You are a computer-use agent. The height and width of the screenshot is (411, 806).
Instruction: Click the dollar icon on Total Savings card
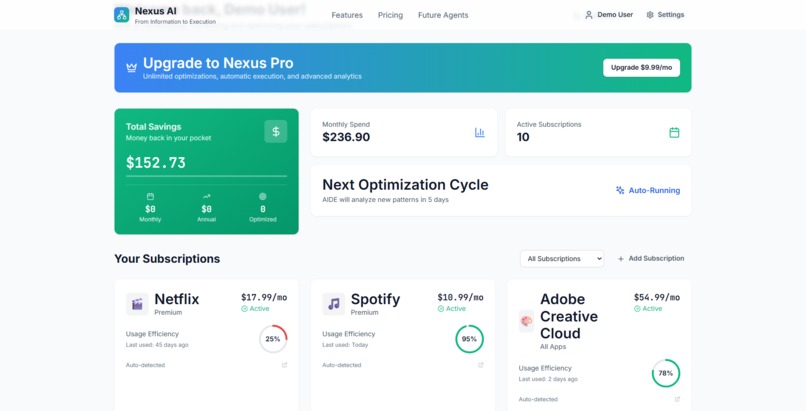[276, 132]
